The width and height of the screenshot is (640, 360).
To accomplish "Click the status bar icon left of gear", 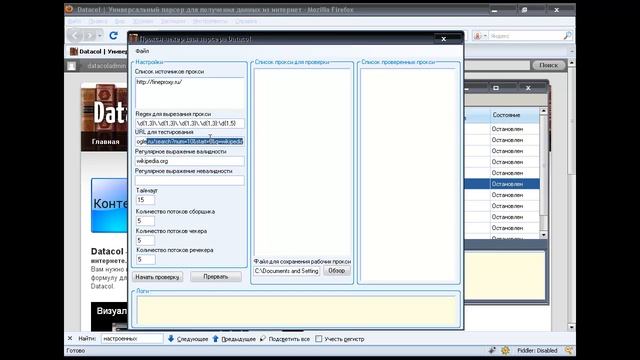I will point(492,350).
